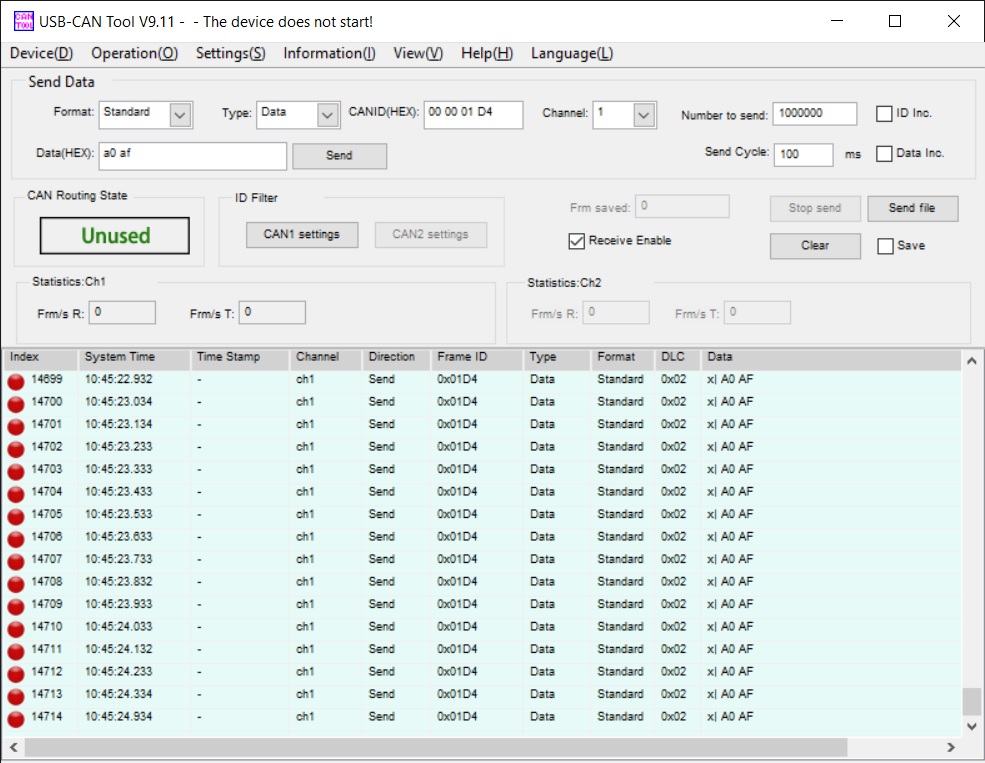Click the red status icon on row 14714
The image size is (985, 763).
click(16, 718)
